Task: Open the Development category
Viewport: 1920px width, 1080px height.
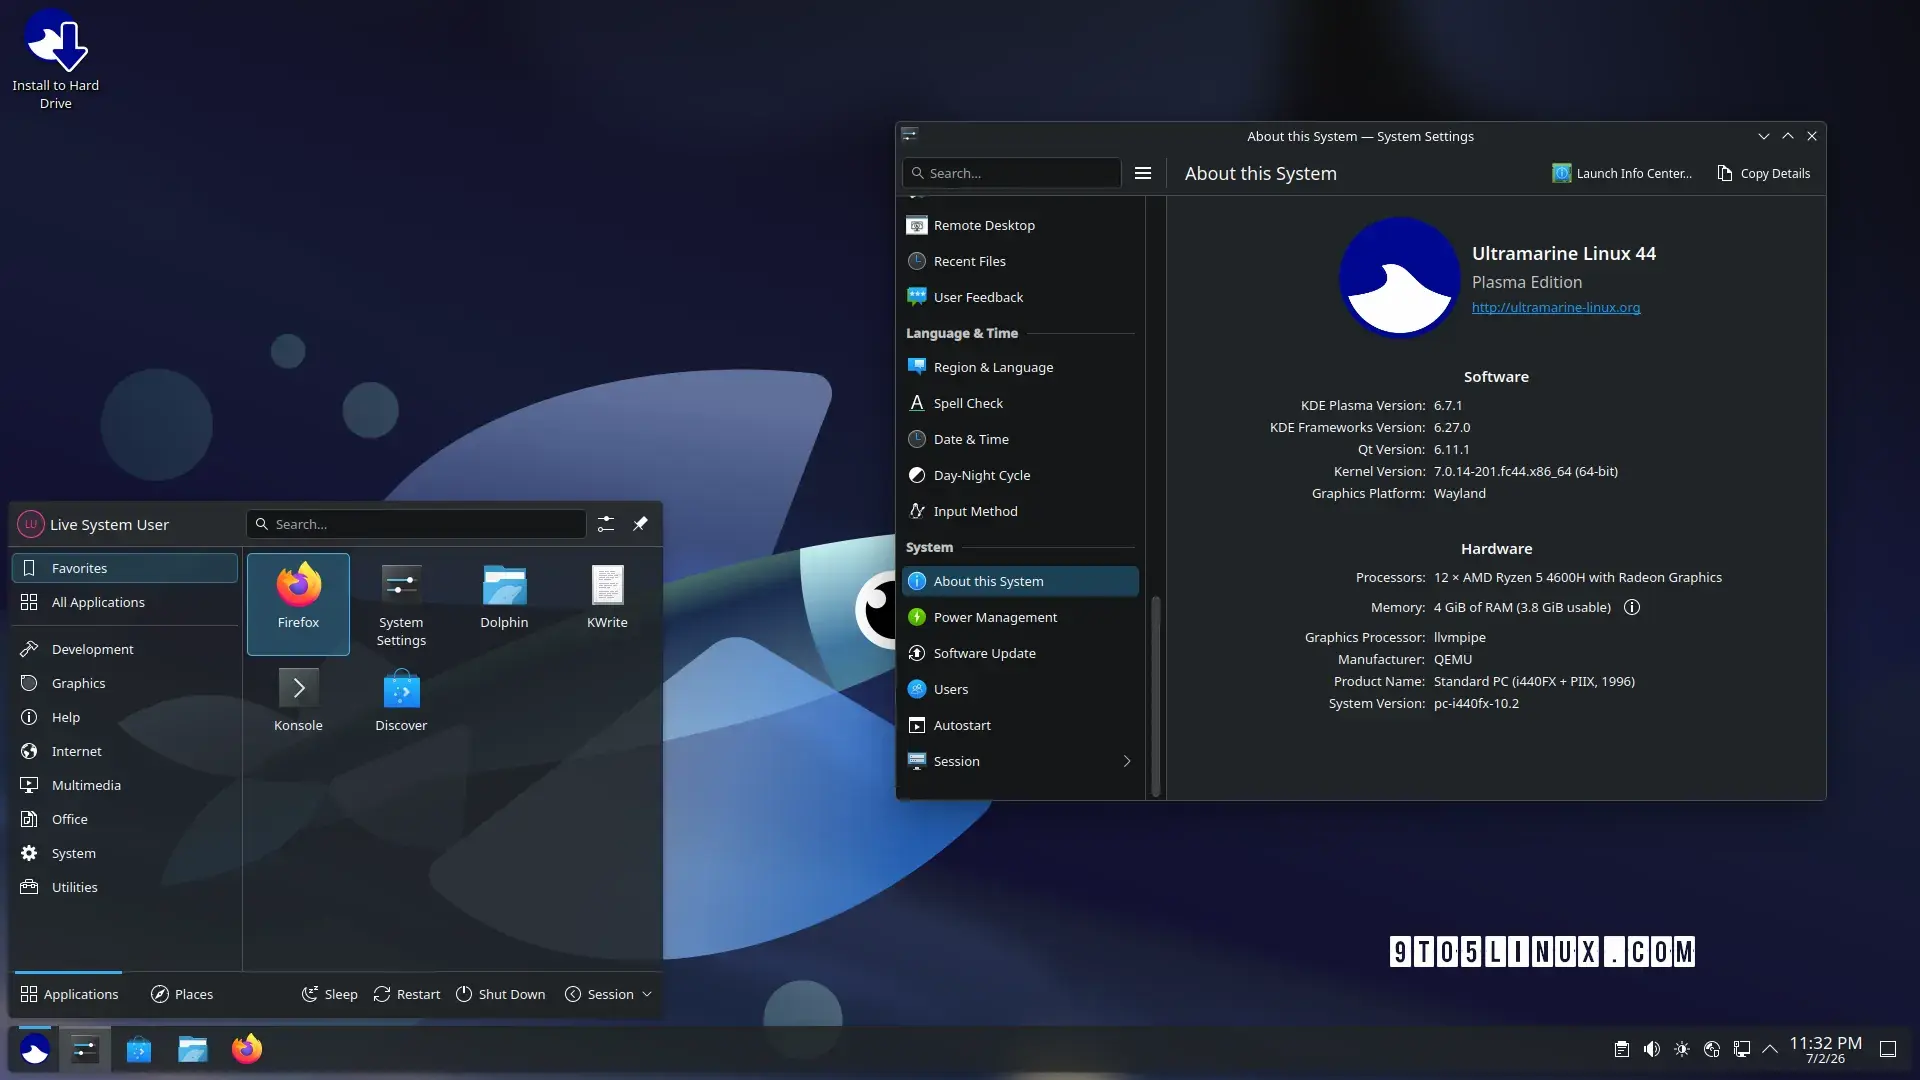Action: click(125, 649)
